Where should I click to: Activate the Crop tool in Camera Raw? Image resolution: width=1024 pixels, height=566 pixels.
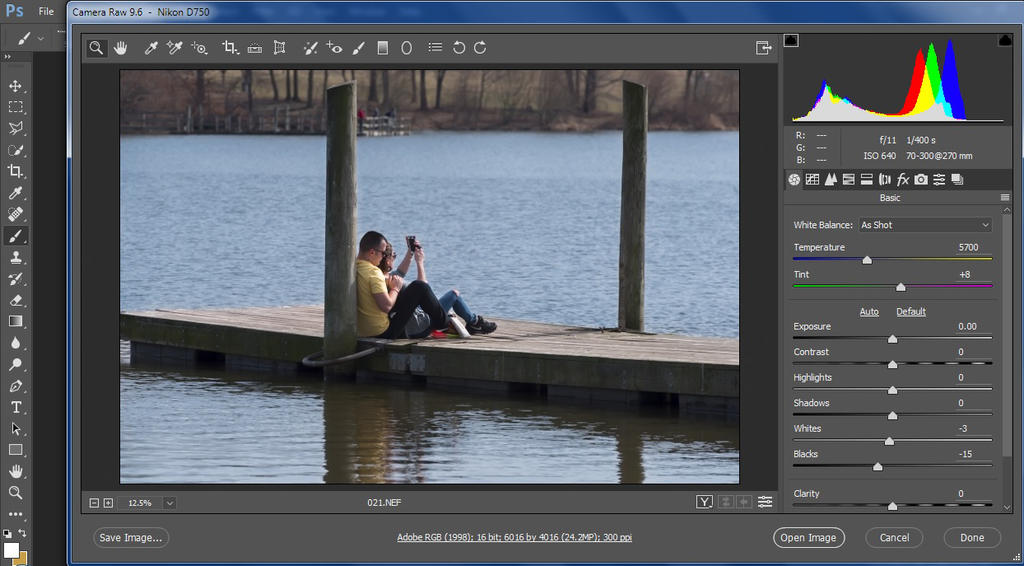[229, 48]
